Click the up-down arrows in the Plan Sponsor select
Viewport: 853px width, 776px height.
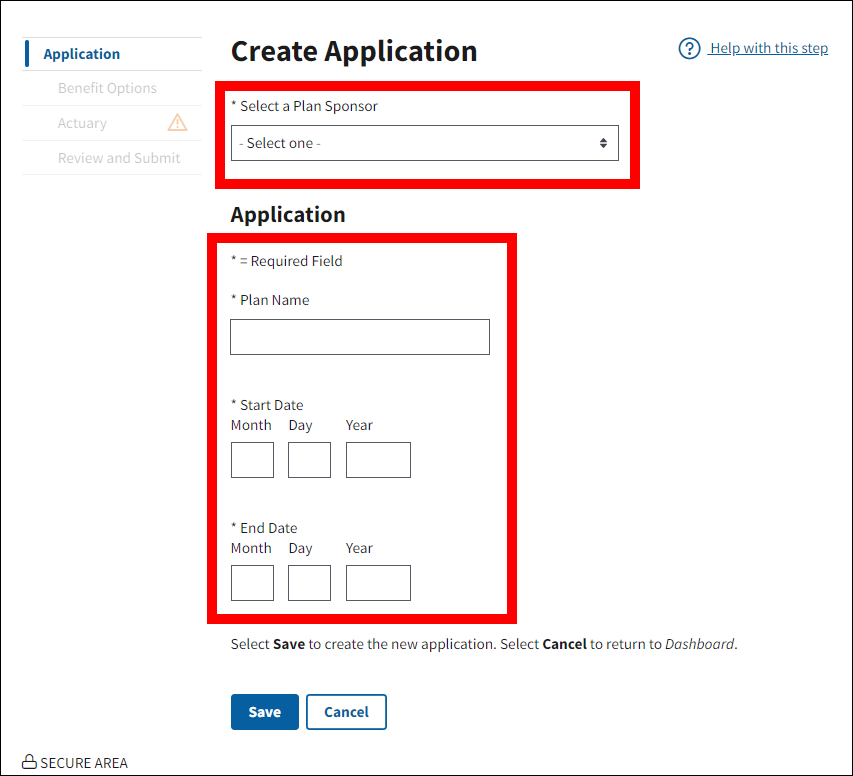pos(603,143)
